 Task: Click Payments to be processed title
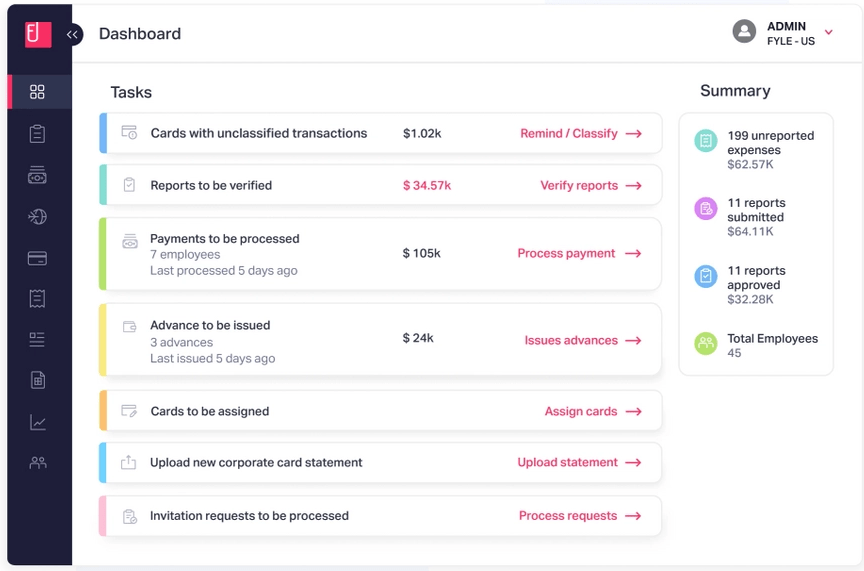(225, 239)
